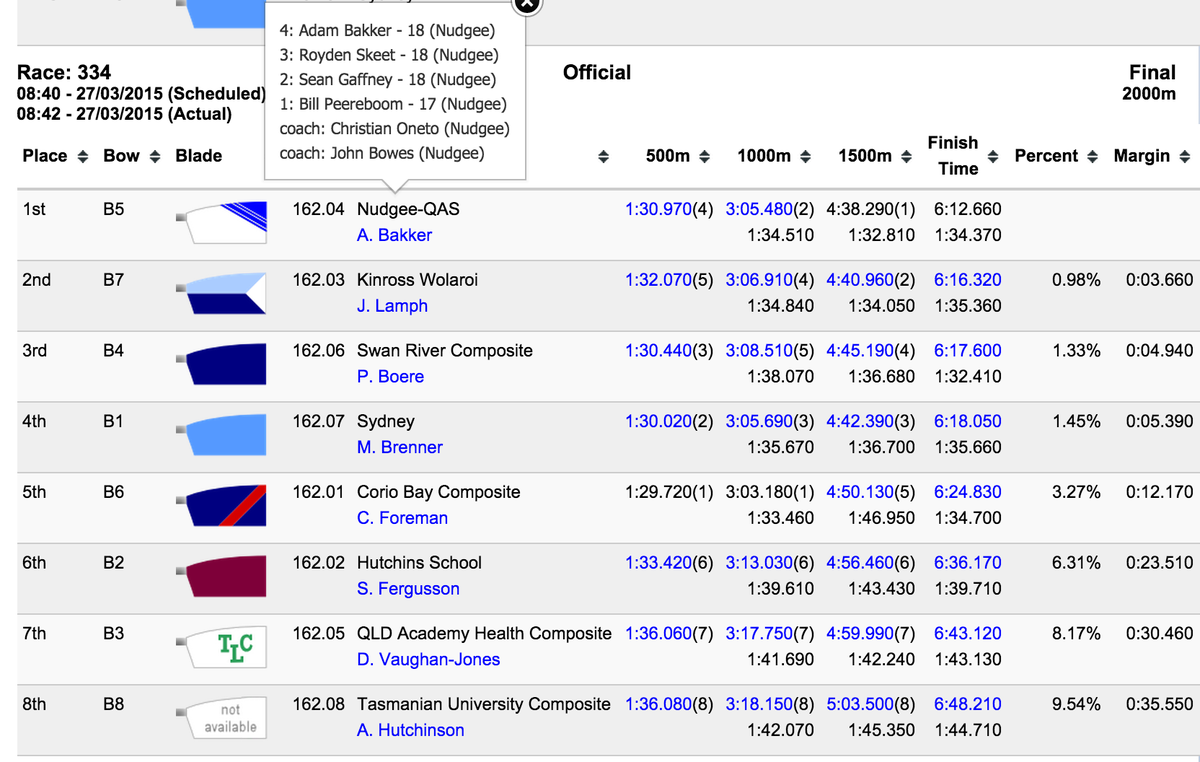Select crew name Corio Bay Composite
1200x762 pixels.
(439, 492)
